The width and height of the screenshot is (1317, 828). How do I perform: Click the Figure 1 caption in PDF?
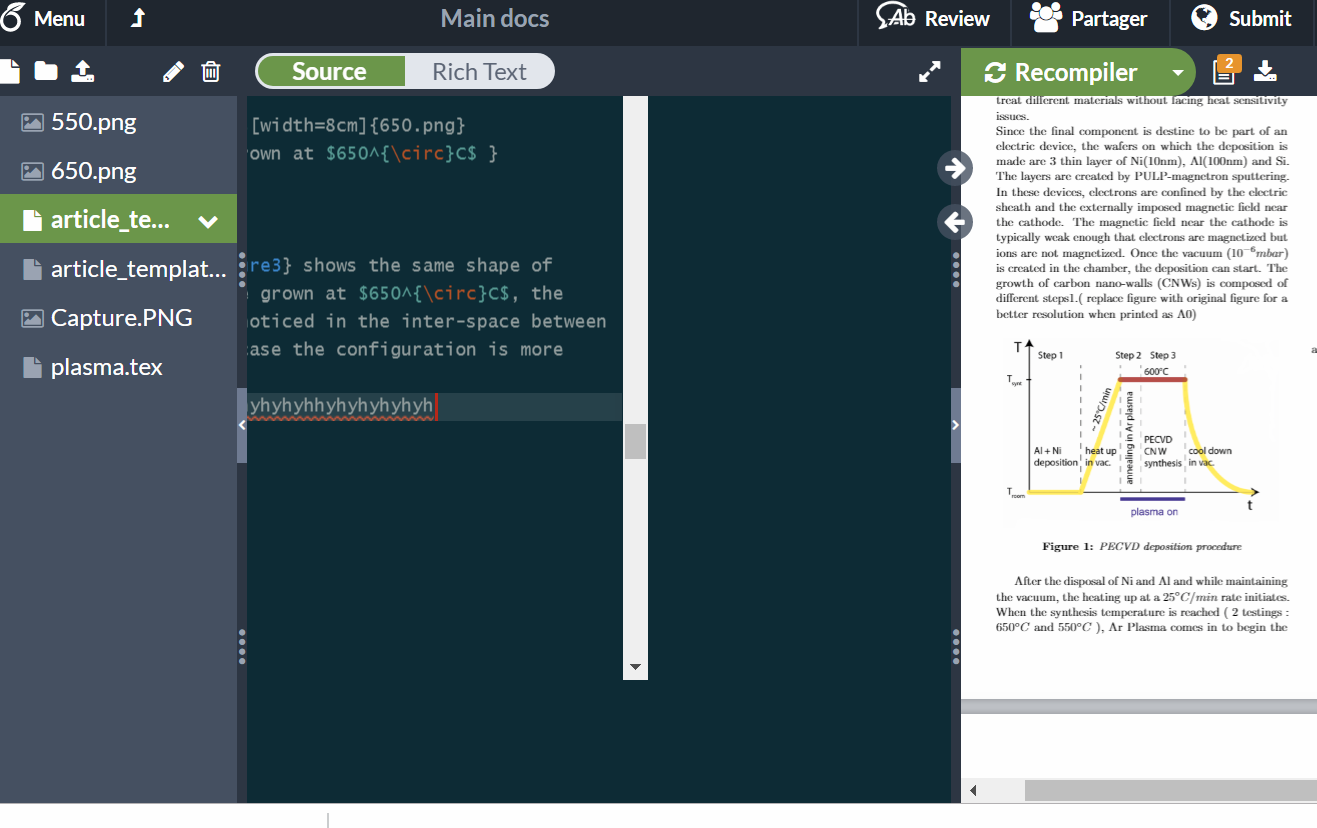(1141, 547)
